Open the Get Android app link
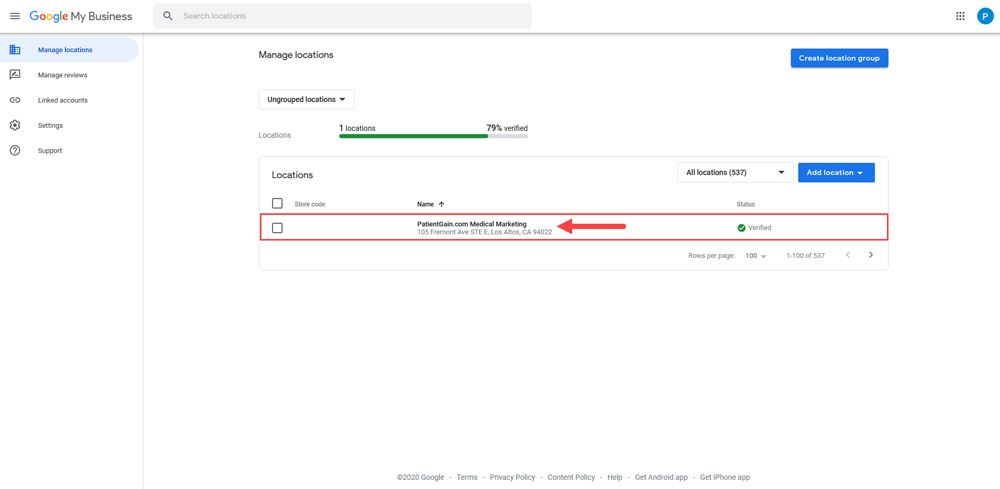1000x489 pixels. click(661, 477)
